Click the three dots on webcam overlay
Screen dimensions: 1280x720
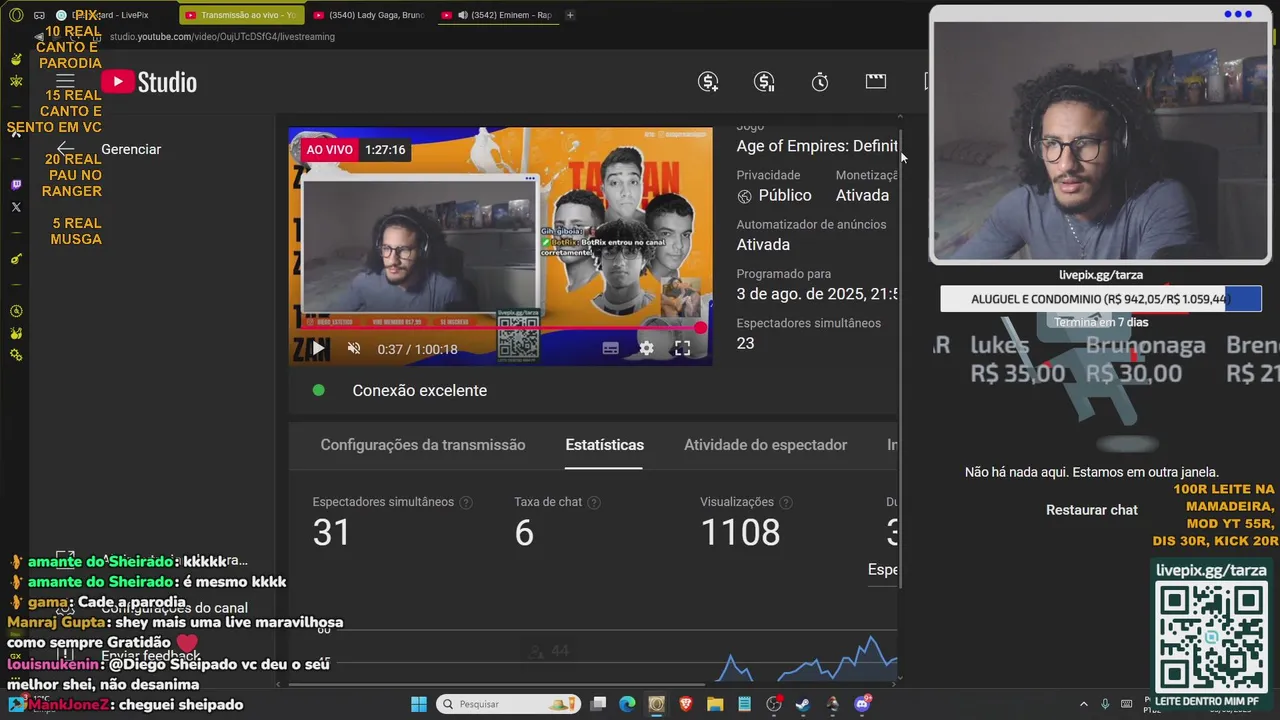click(x=1238, y=14)
